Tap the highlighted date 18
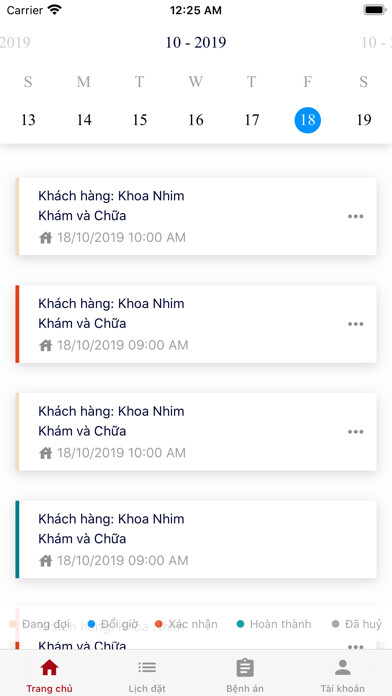The image size is (392, 696). click(x=308, y=120)
